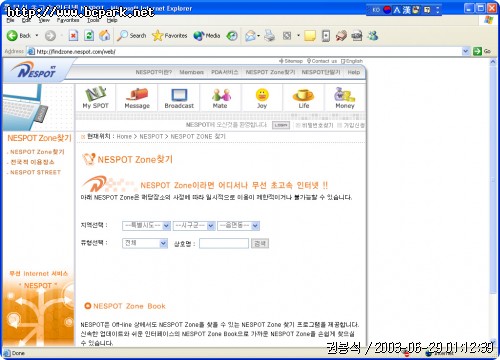Click the NESPOT logo

click(33, 71)
